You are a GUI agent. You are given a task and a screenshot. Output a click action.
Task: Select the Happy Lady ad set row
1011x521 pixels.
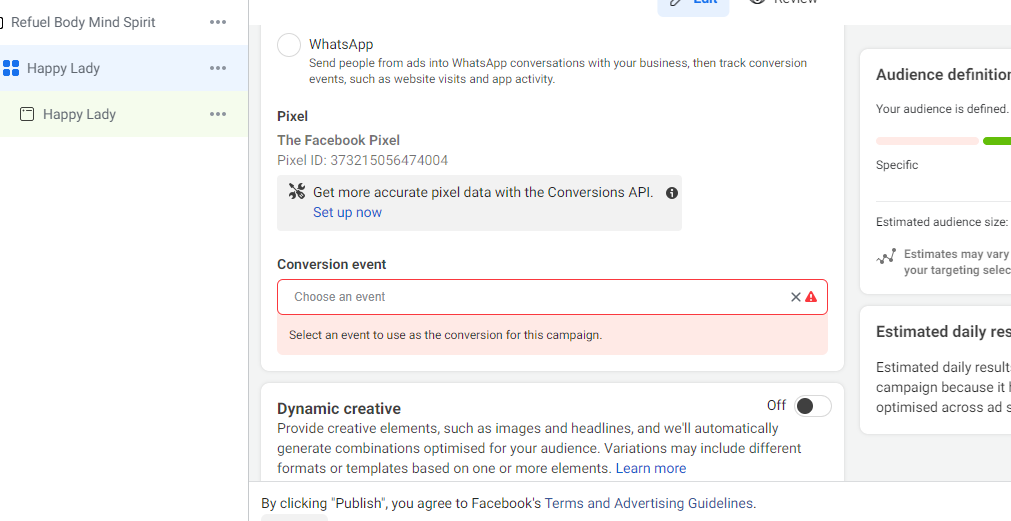(124, 68)
